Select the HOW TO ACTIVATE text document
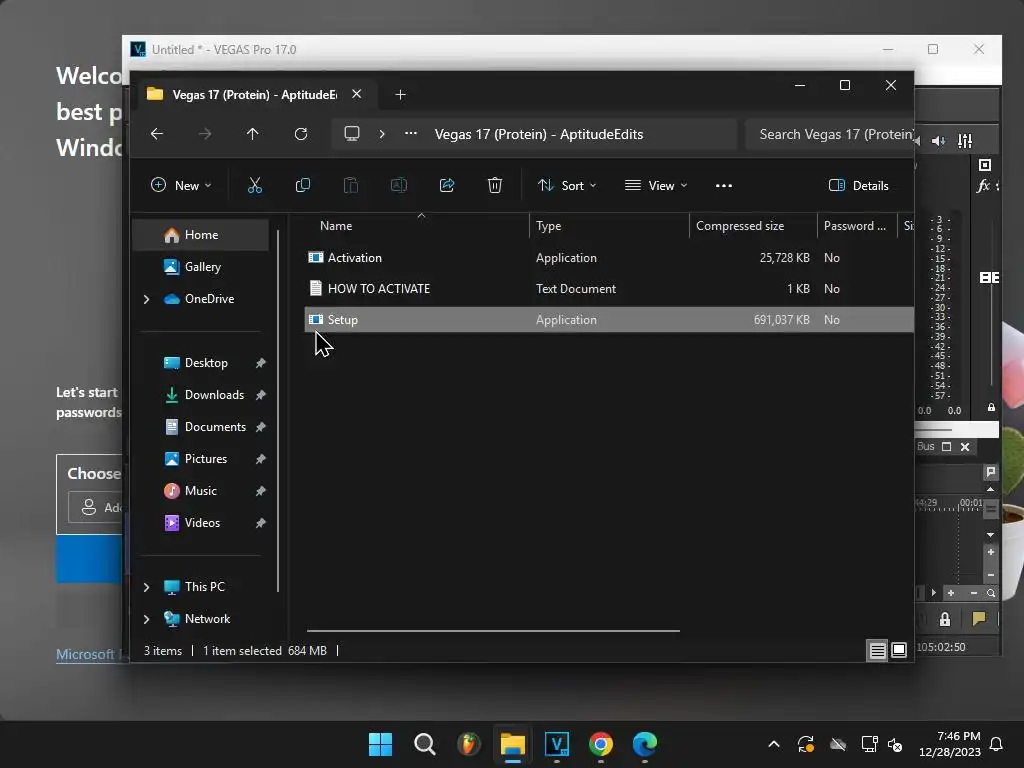The image size is (1024, 768). point(608,289)
